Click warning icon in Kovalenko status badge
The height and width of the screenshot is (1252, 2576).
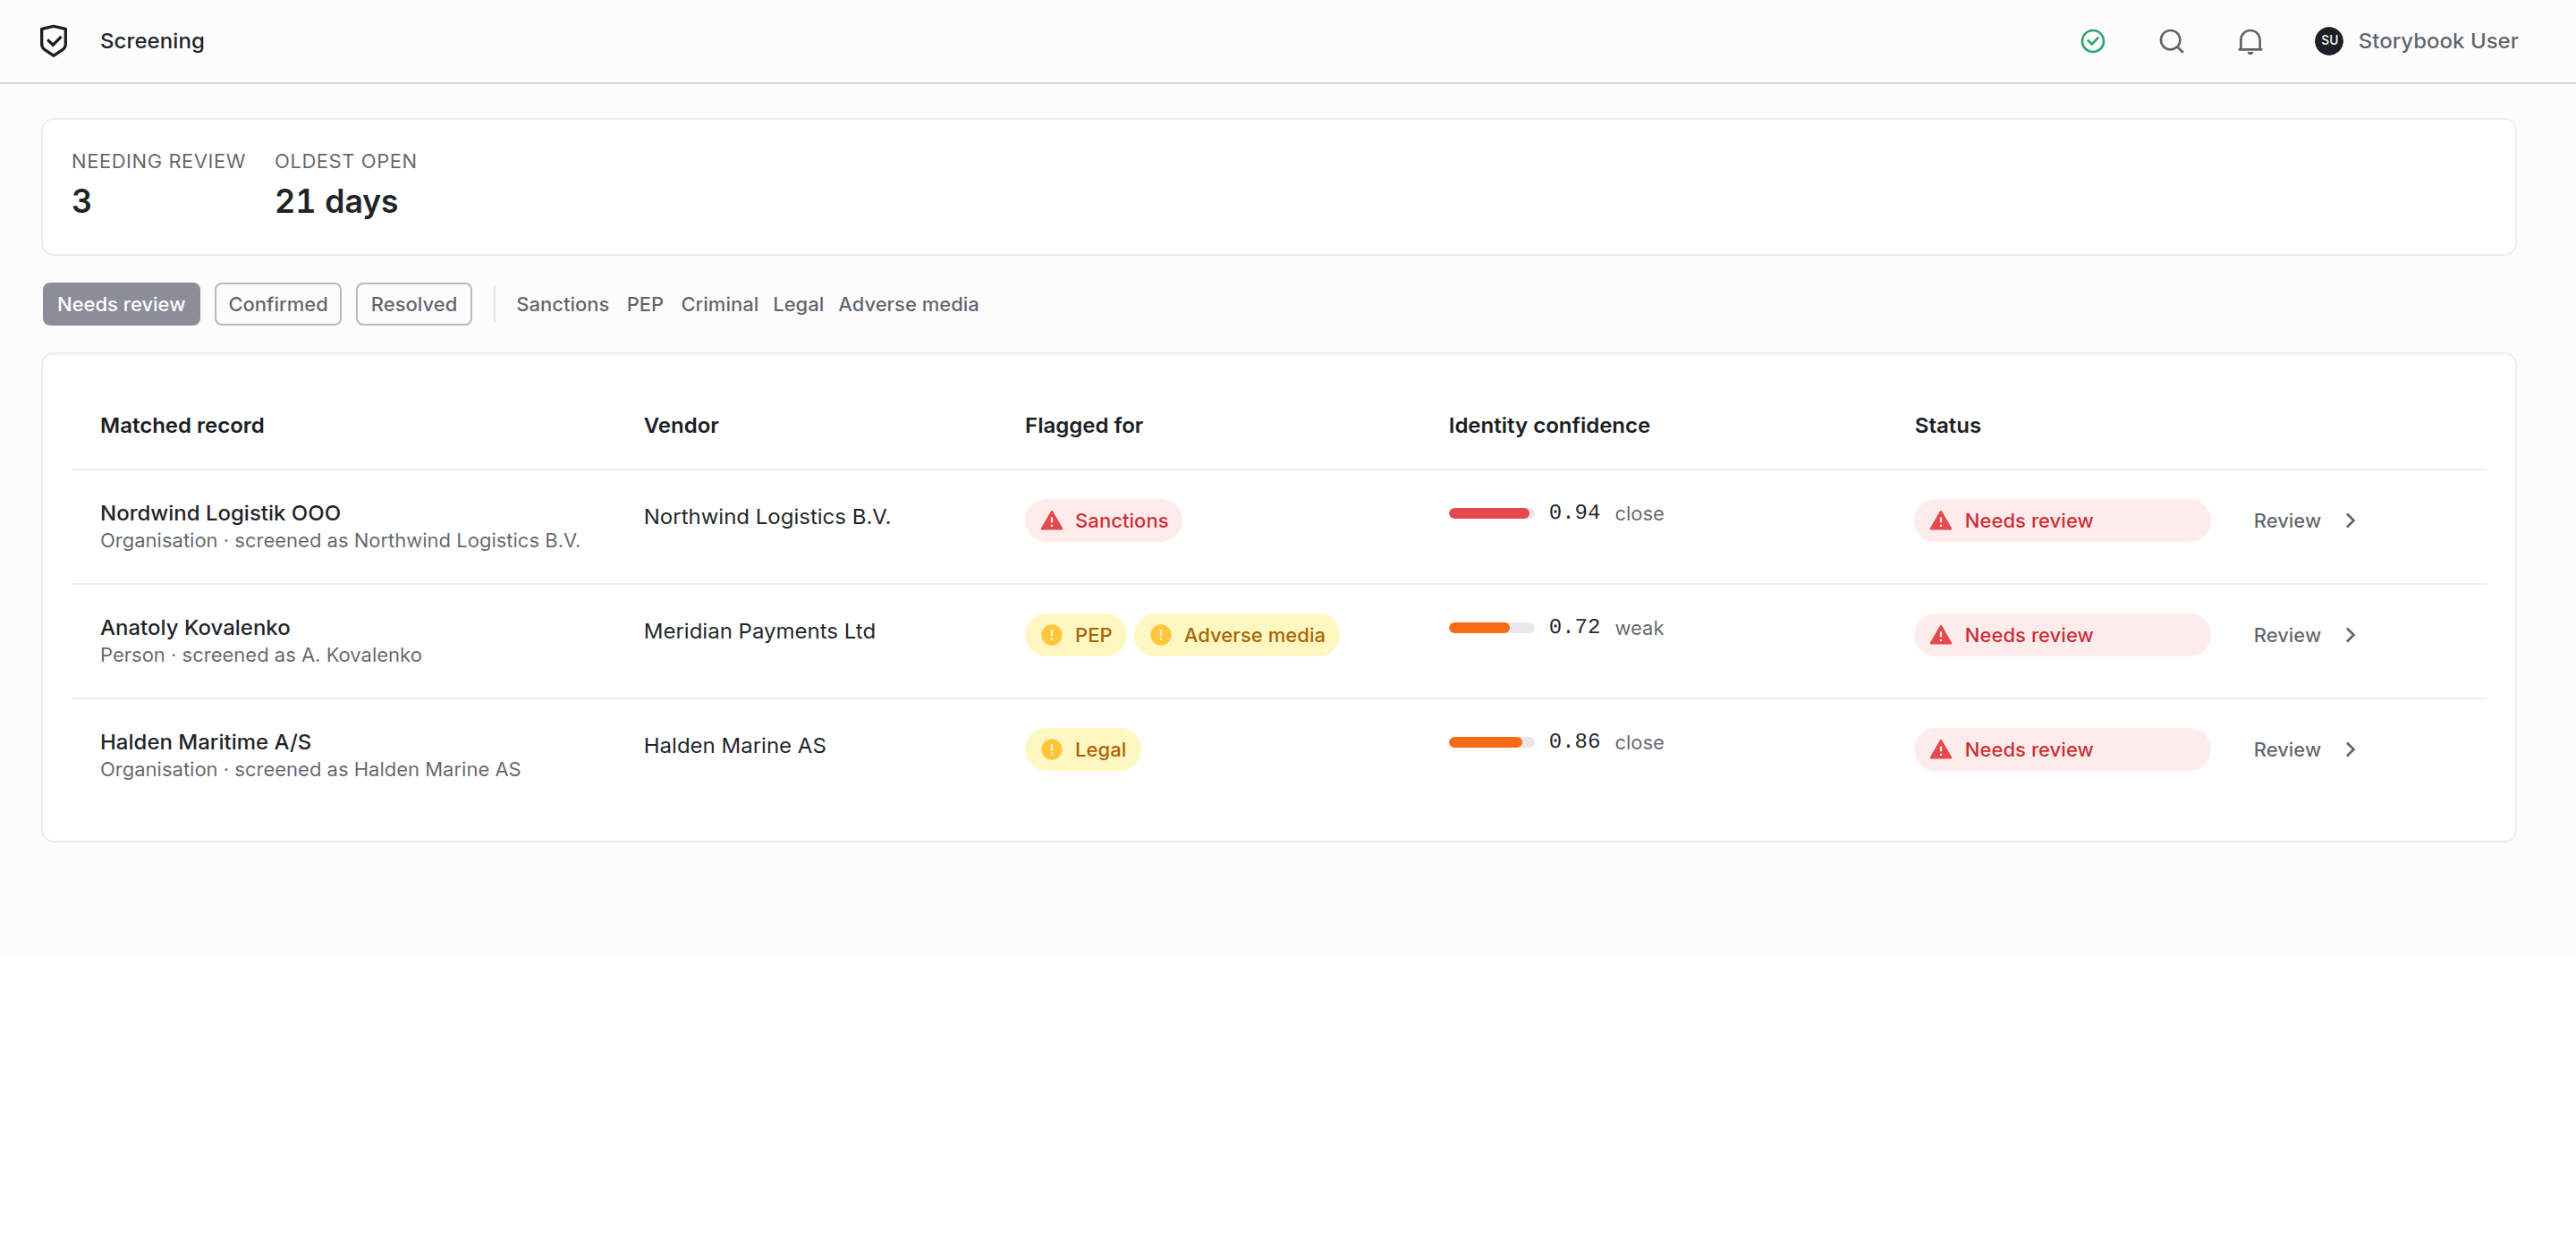(x=1941, y=635)
